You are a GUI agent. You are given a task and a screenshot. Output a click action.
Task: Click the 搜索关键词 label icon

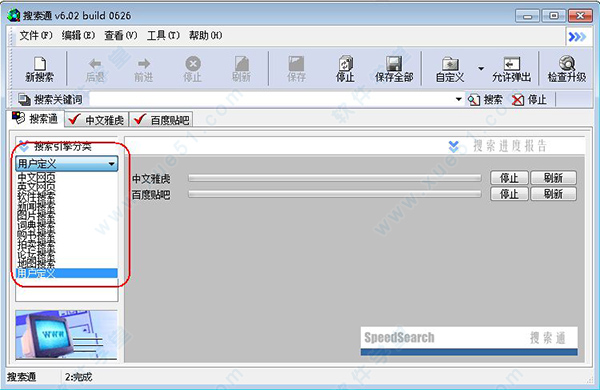(x=25, y=100)
